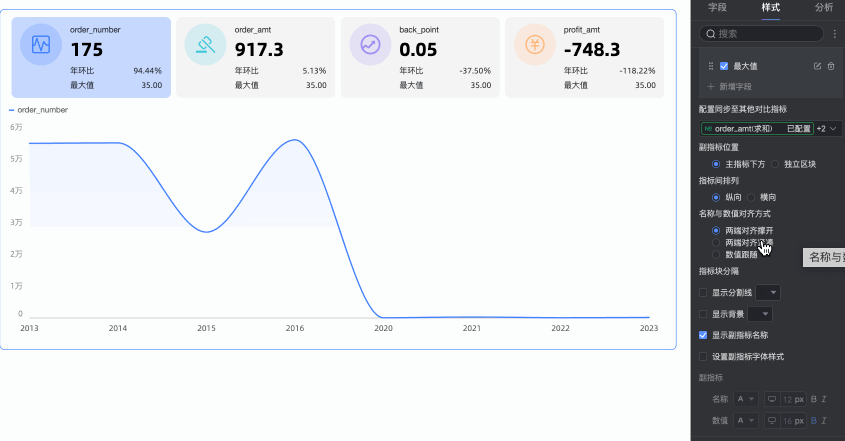
Task: Click the back_point trend arrow icon
Action: tap(370, 45)
